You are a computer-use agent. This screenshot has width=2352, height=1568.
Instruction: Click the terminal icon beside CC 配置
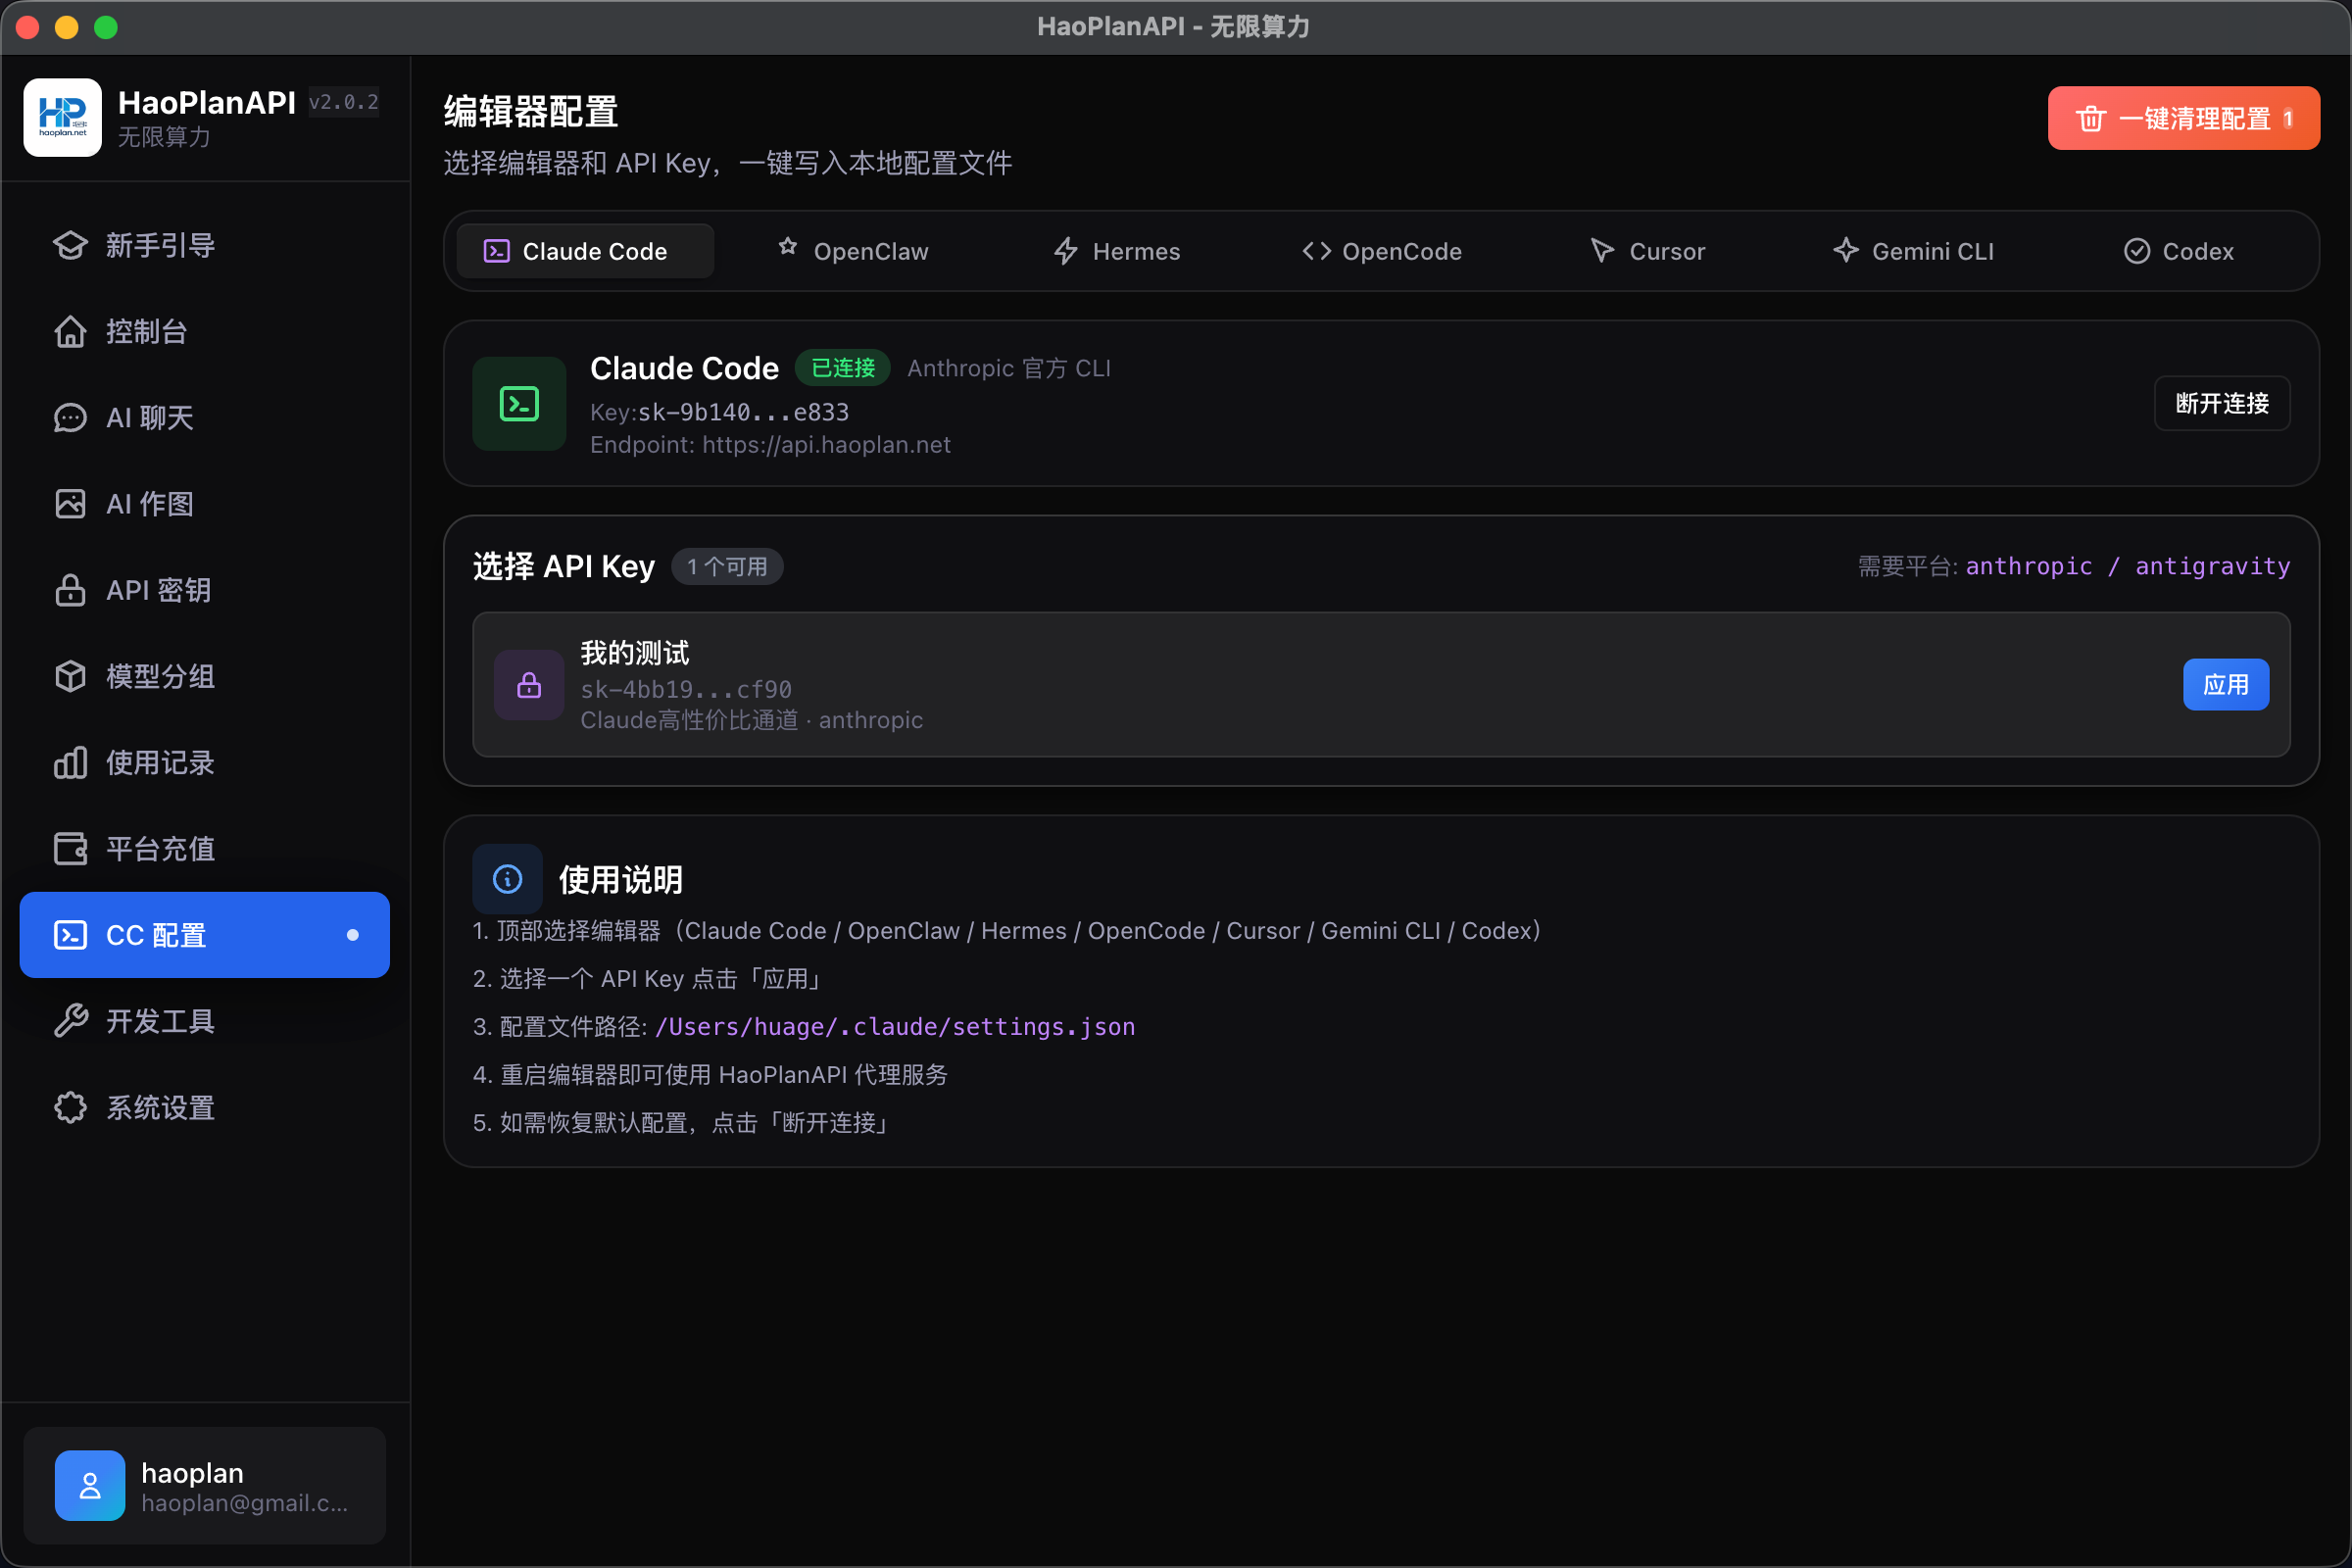click(x=70, y=935)
